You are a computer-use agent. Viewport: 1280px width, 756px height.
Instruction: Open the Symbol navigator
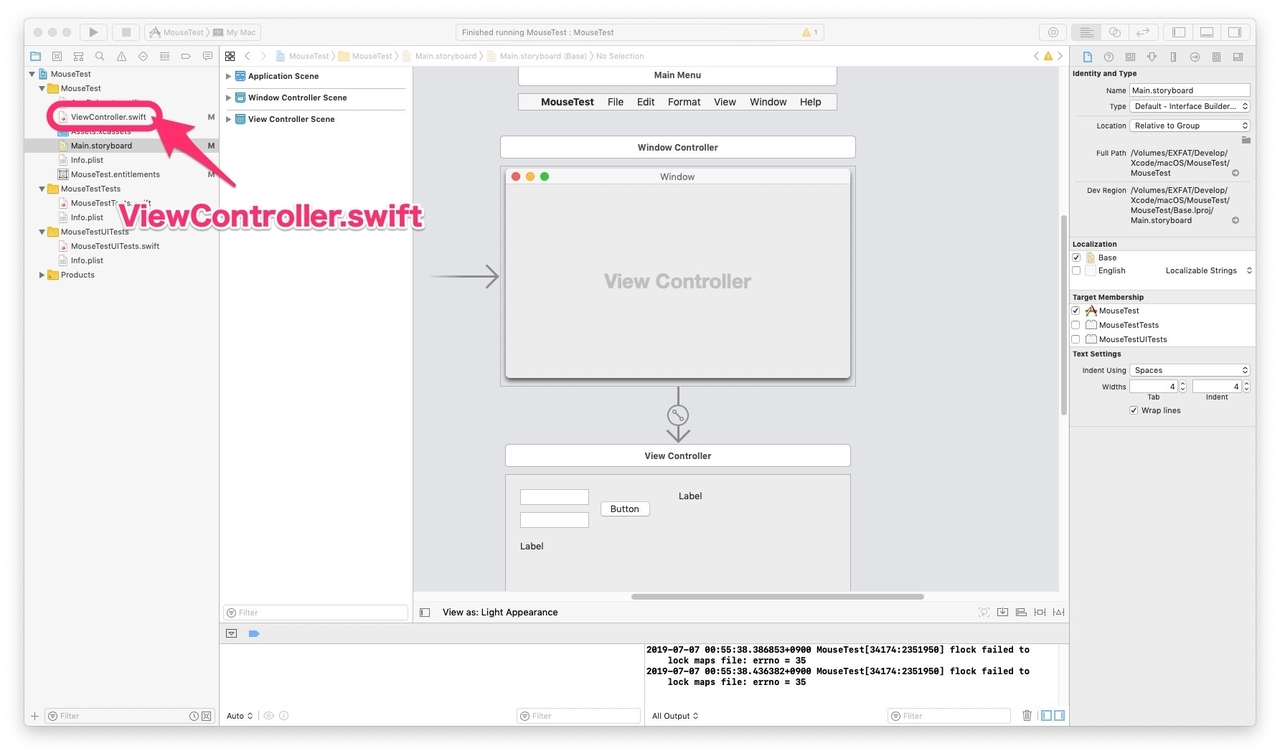(x=79, y=56)
